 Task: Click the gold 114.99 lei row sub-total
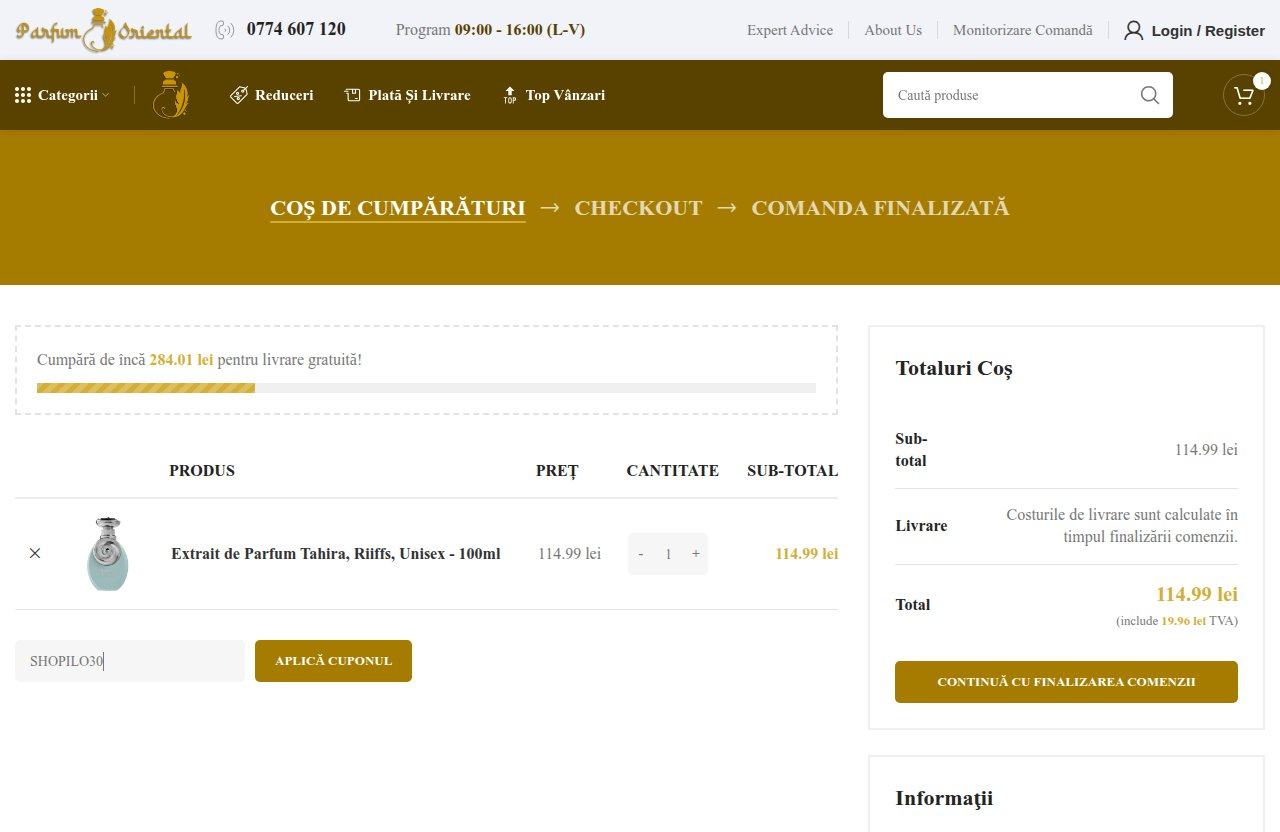[x=806, y=554]
